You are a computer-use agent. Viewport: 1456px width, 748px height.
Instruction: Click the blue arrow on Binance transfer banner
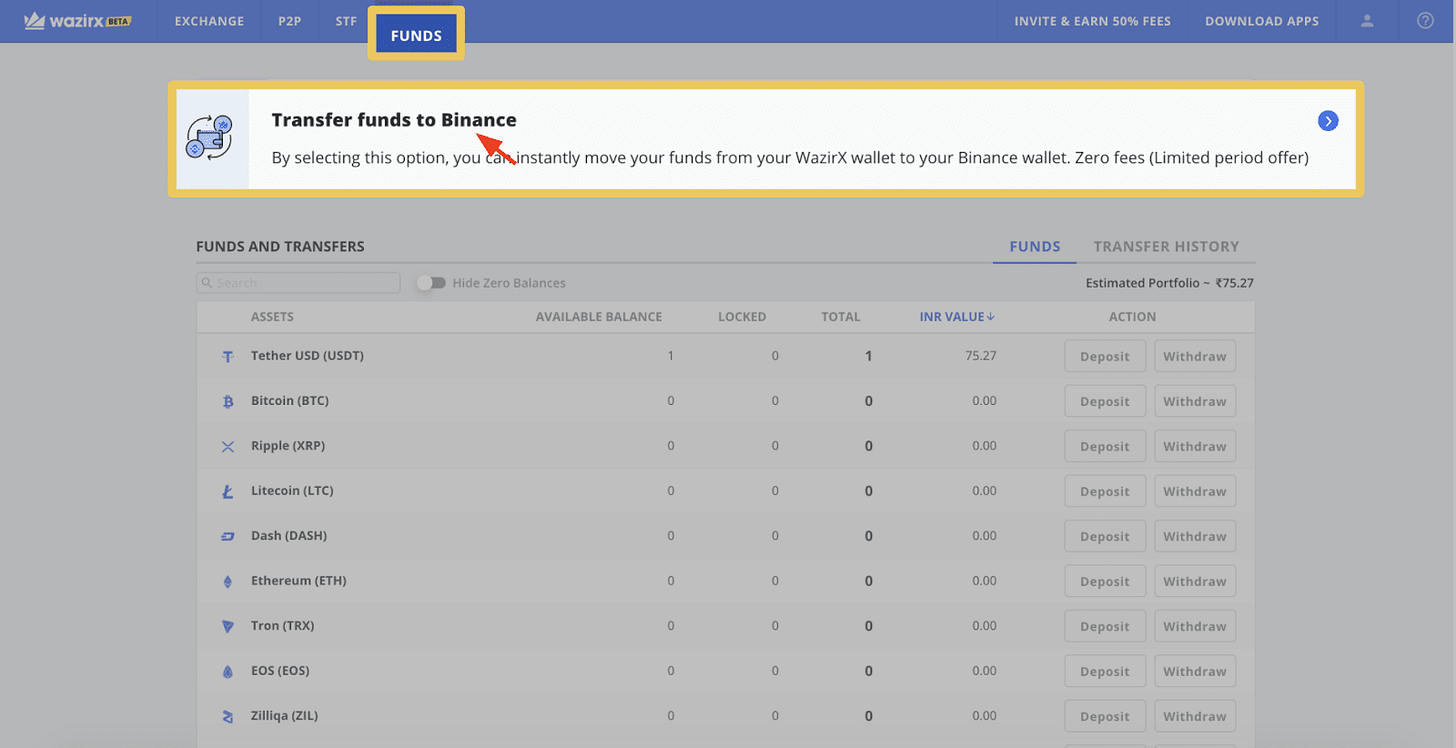pos(1328,121)
